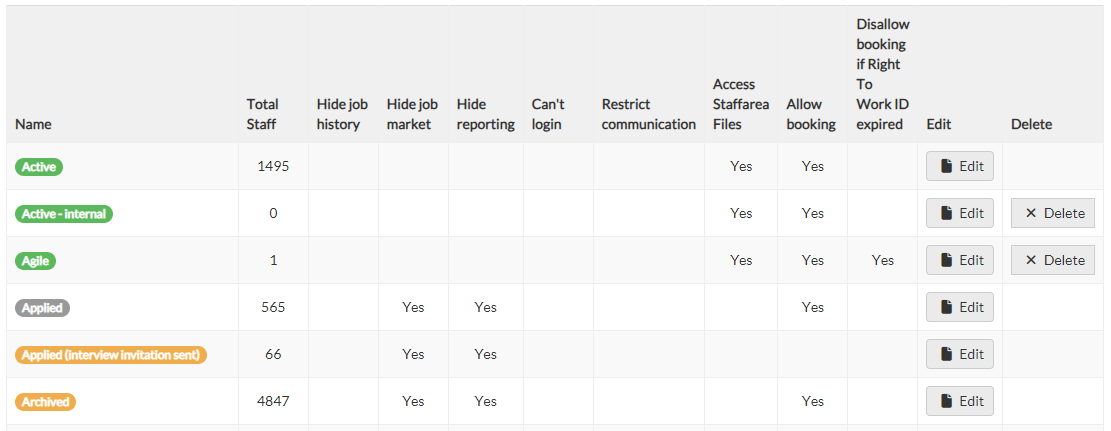Click the orange Archived status badge
1111x431 pixels.
pyautogui.click(x=45, y=402)
